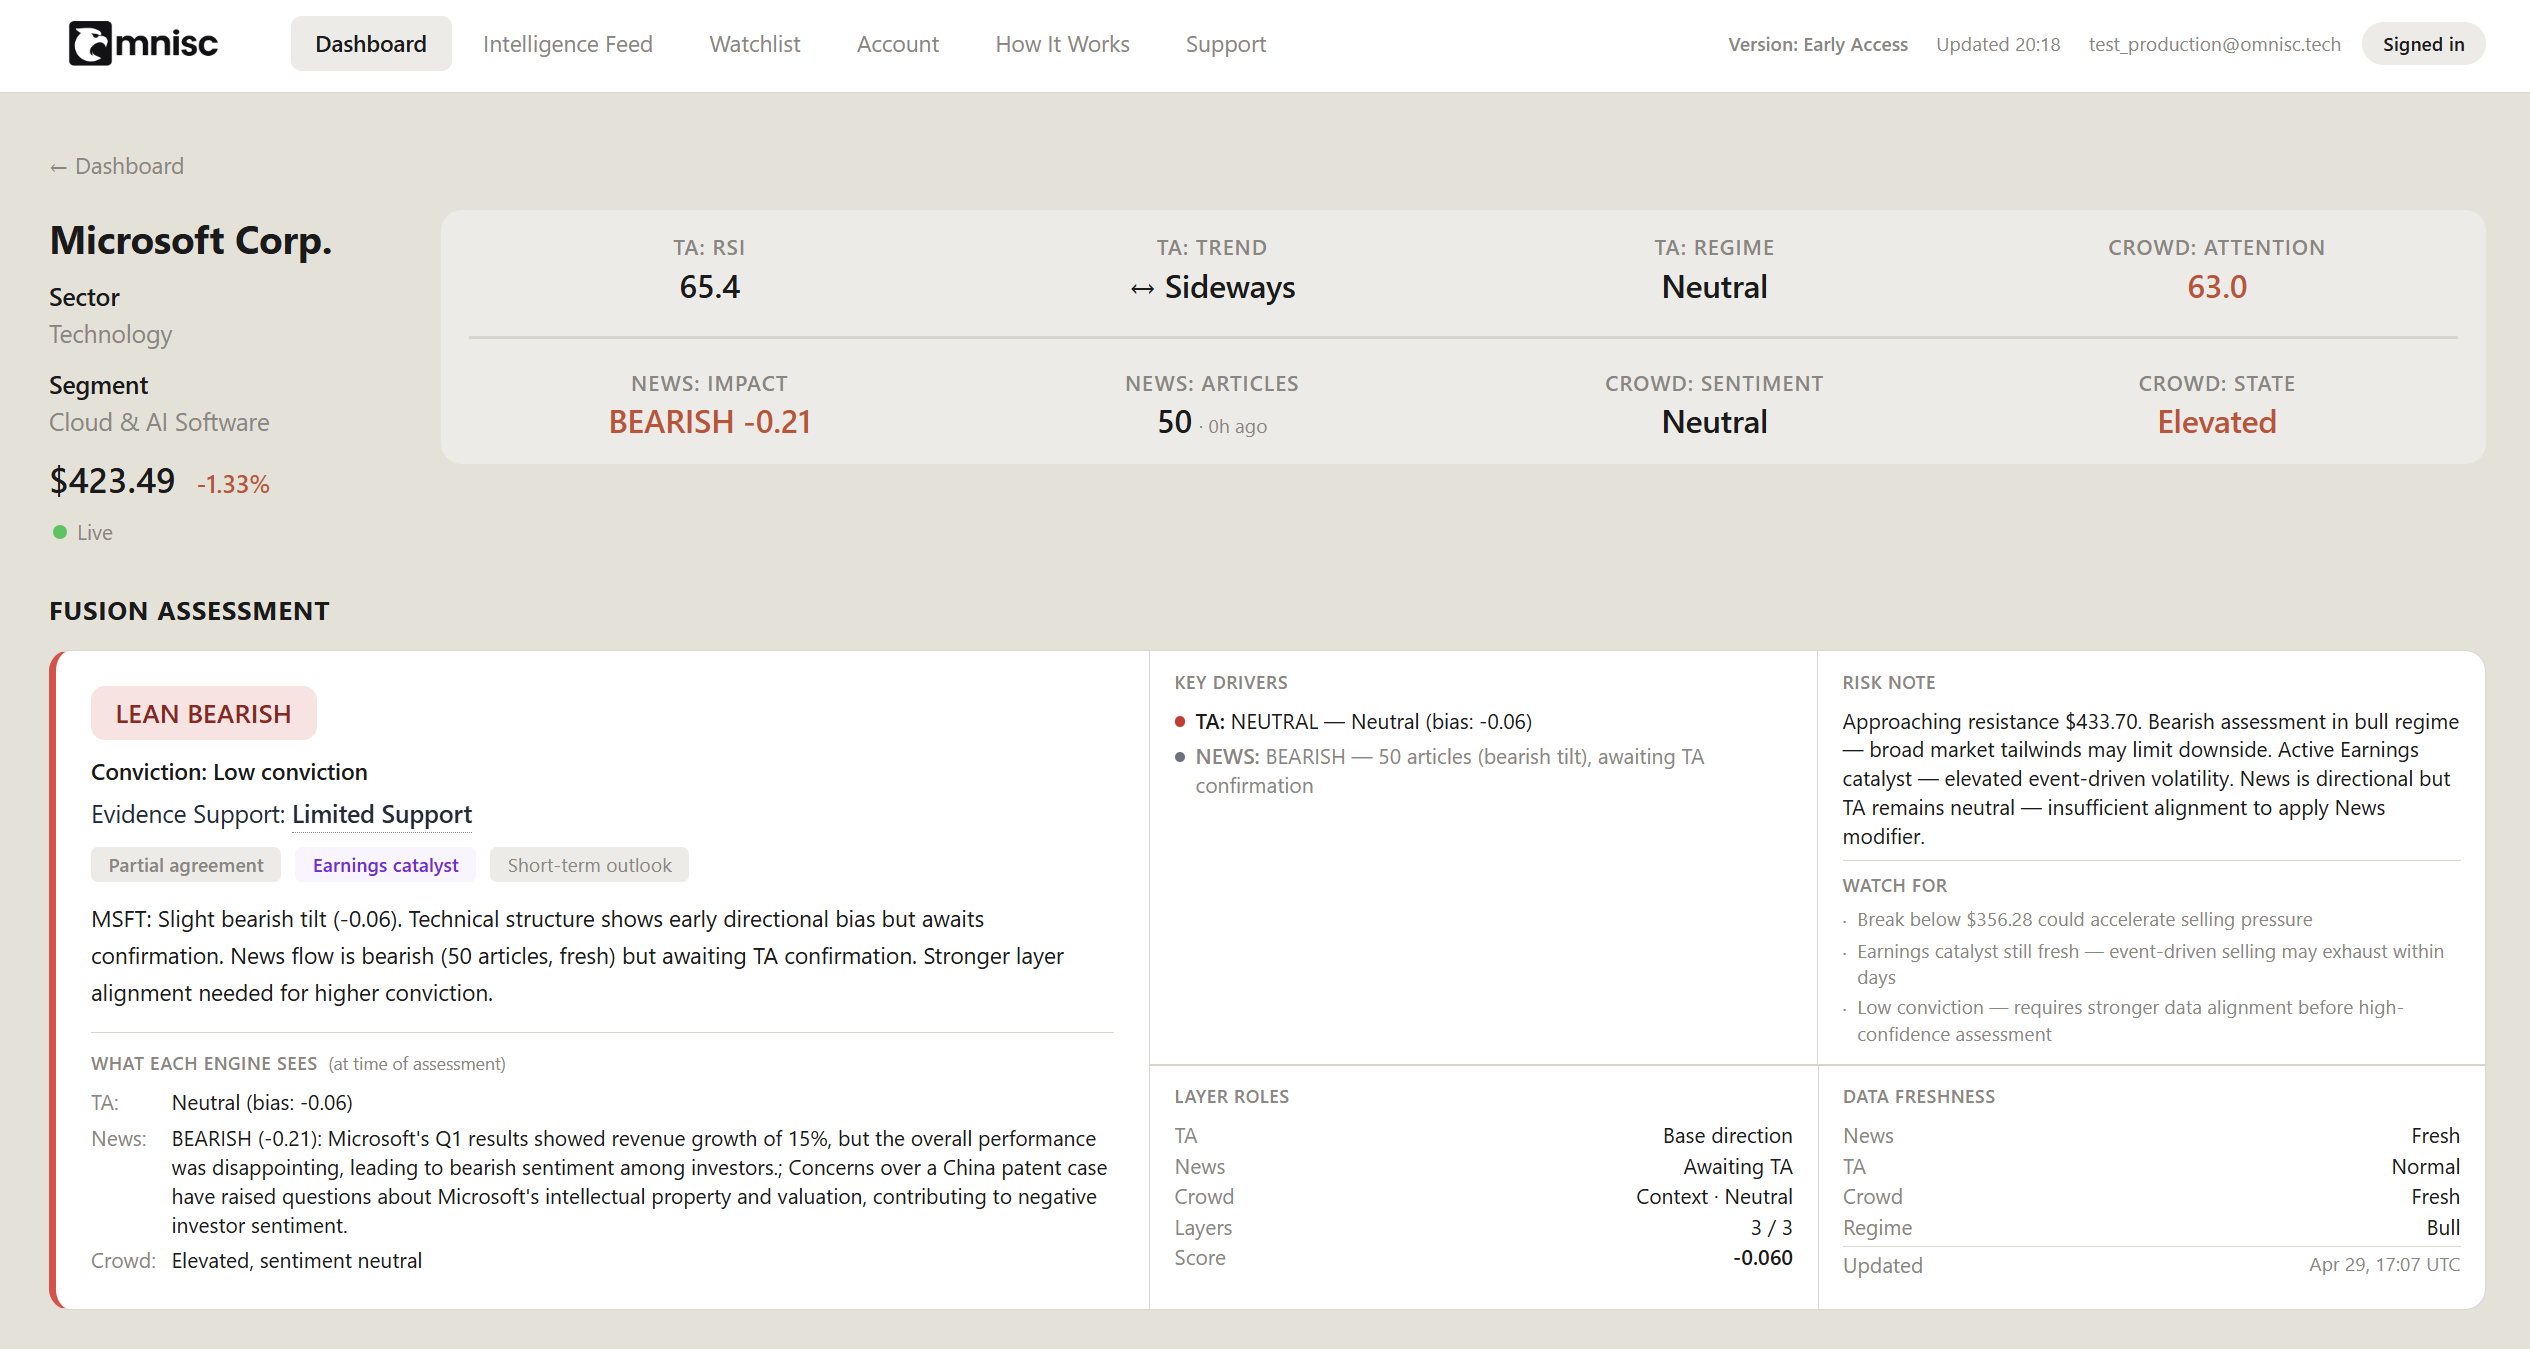Select the Partial agreement tag
Screen dimensions: 2530x1349
click(186, 865)
